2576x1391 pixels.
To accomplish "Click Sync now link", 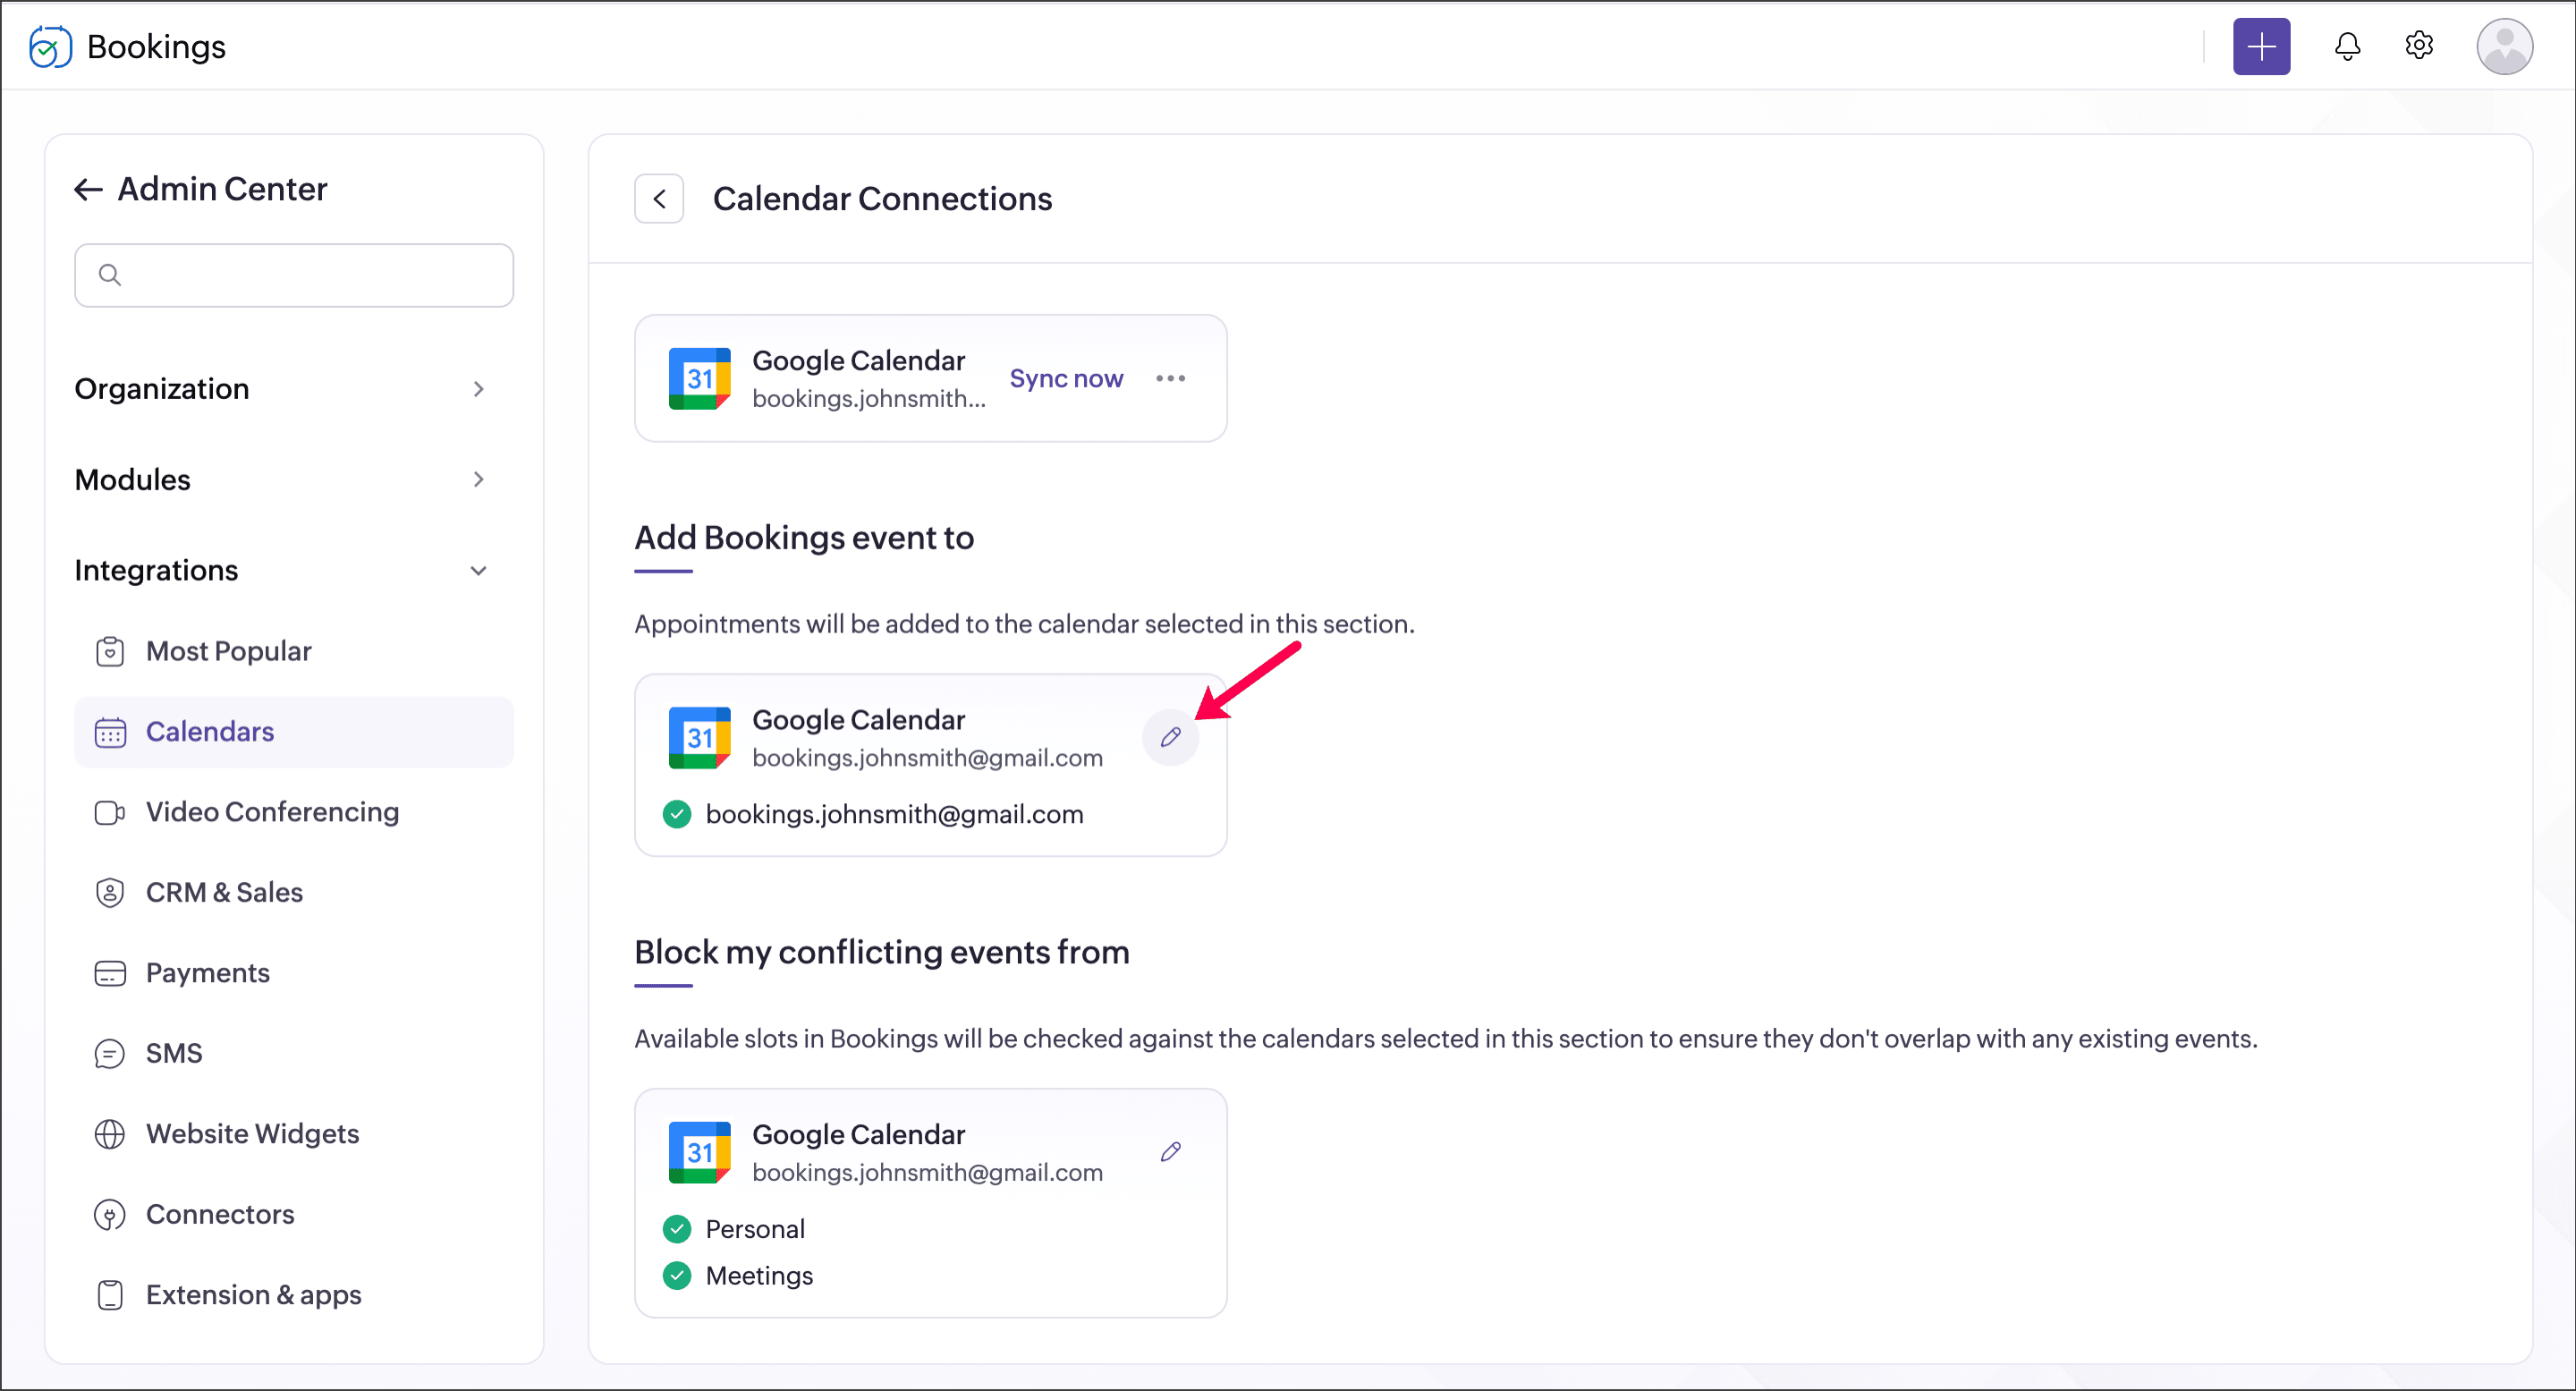I will click(x=1066, y=378).
